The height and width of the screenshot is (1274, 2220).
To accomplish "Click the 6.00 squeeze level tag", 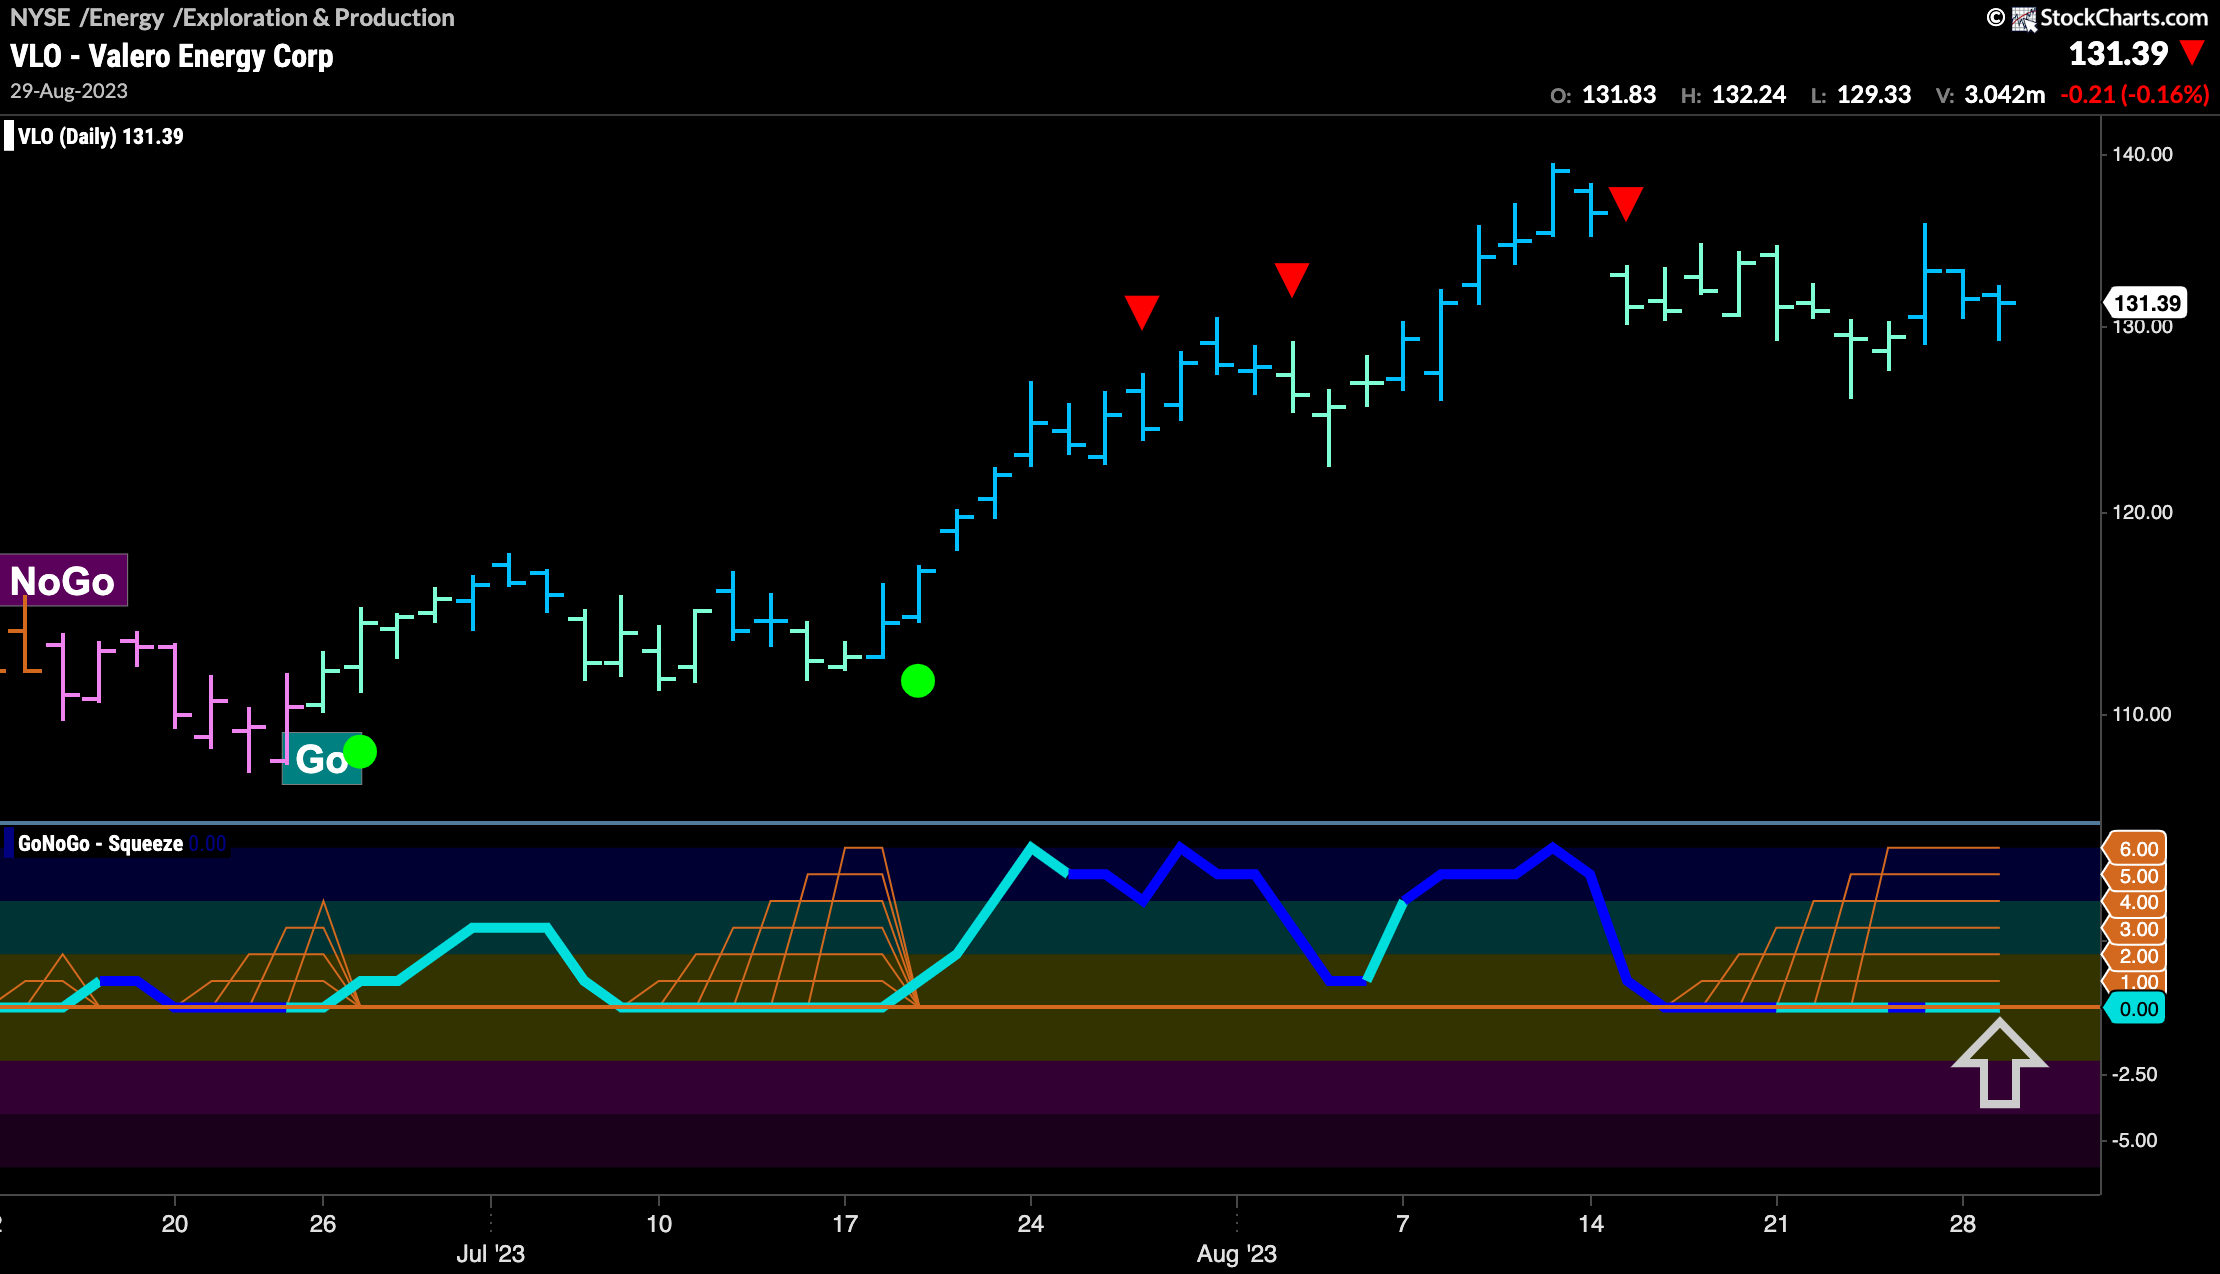I will click(x=2135, y=849).
